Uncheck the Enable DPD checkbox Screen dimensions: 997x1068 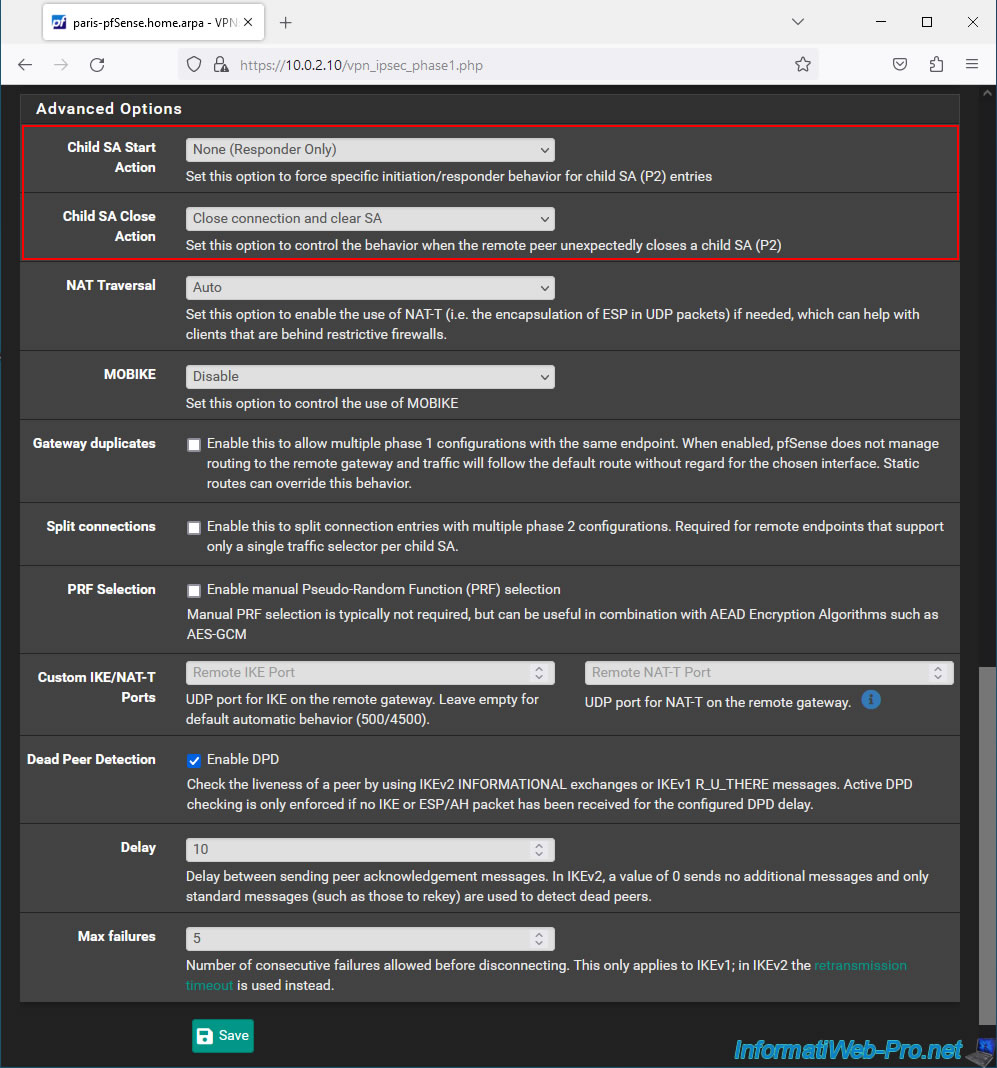coord(194,760)
